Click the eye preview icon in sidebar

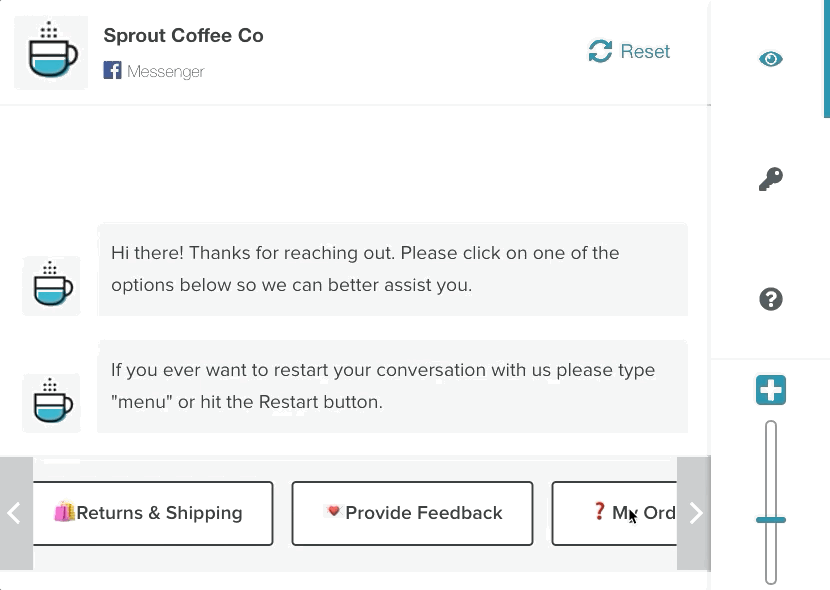pyautogui.click(x=770, y=59)
